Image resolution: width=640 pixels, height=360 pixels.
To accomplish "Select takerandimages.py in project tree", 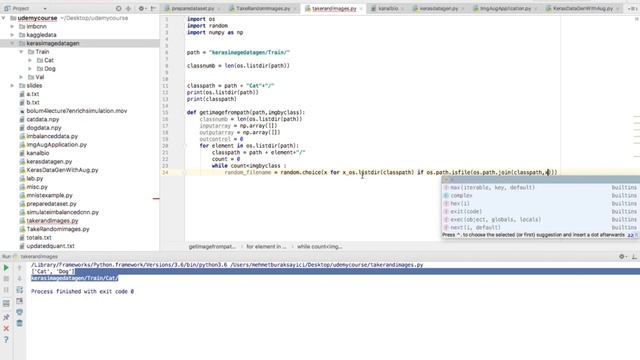I will point(52,221).
